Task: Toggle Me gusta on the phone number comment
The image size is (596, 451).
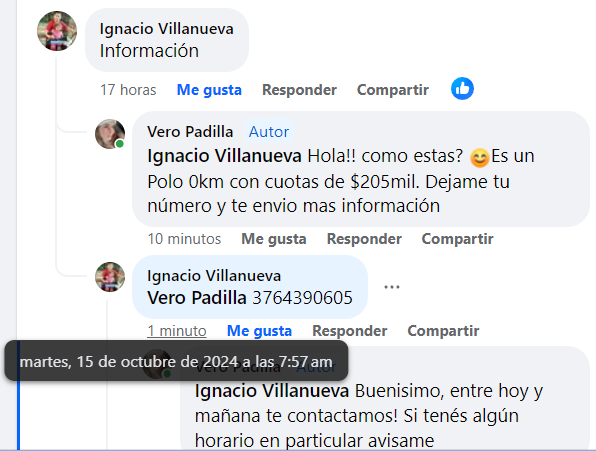Action: (x=259, y=331)
